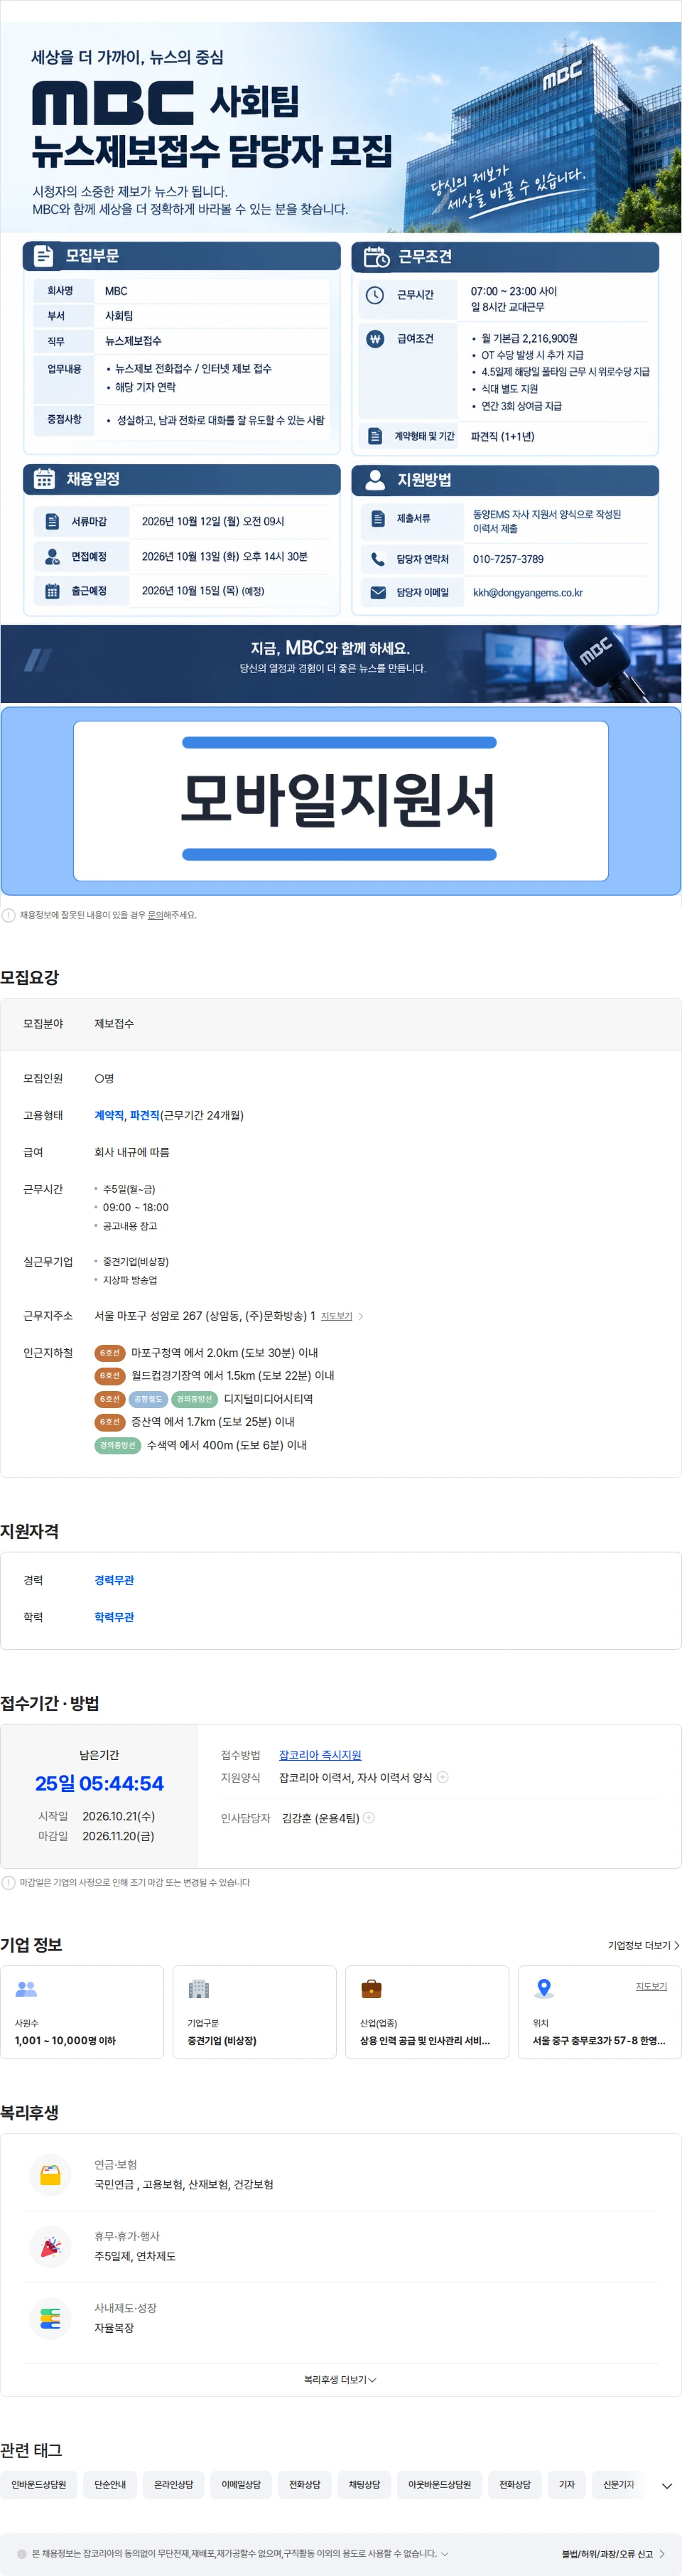Open the 문의 link below the posting
Screen dimensions: 682x2576
(x=155, y=915)
